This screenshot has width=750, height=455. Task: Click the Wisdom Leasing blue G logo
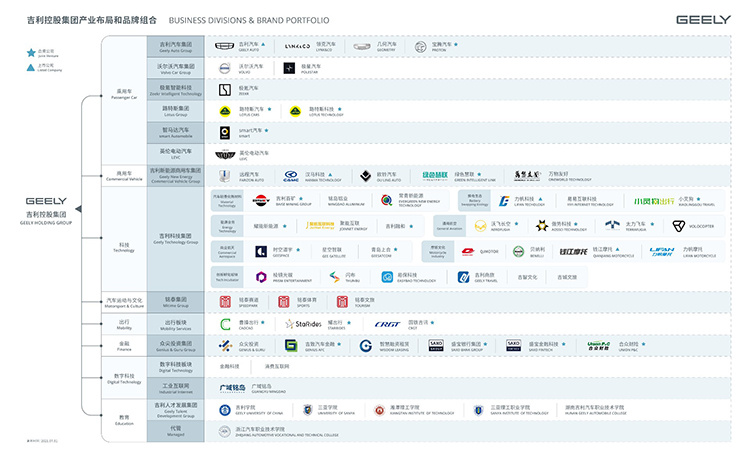[365, 346]
